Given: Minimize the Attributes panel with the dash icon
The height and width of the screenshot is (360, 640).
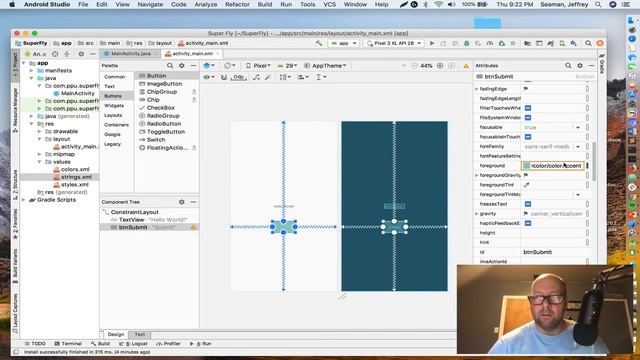Looking at the screenshot, I should point(591,66).
